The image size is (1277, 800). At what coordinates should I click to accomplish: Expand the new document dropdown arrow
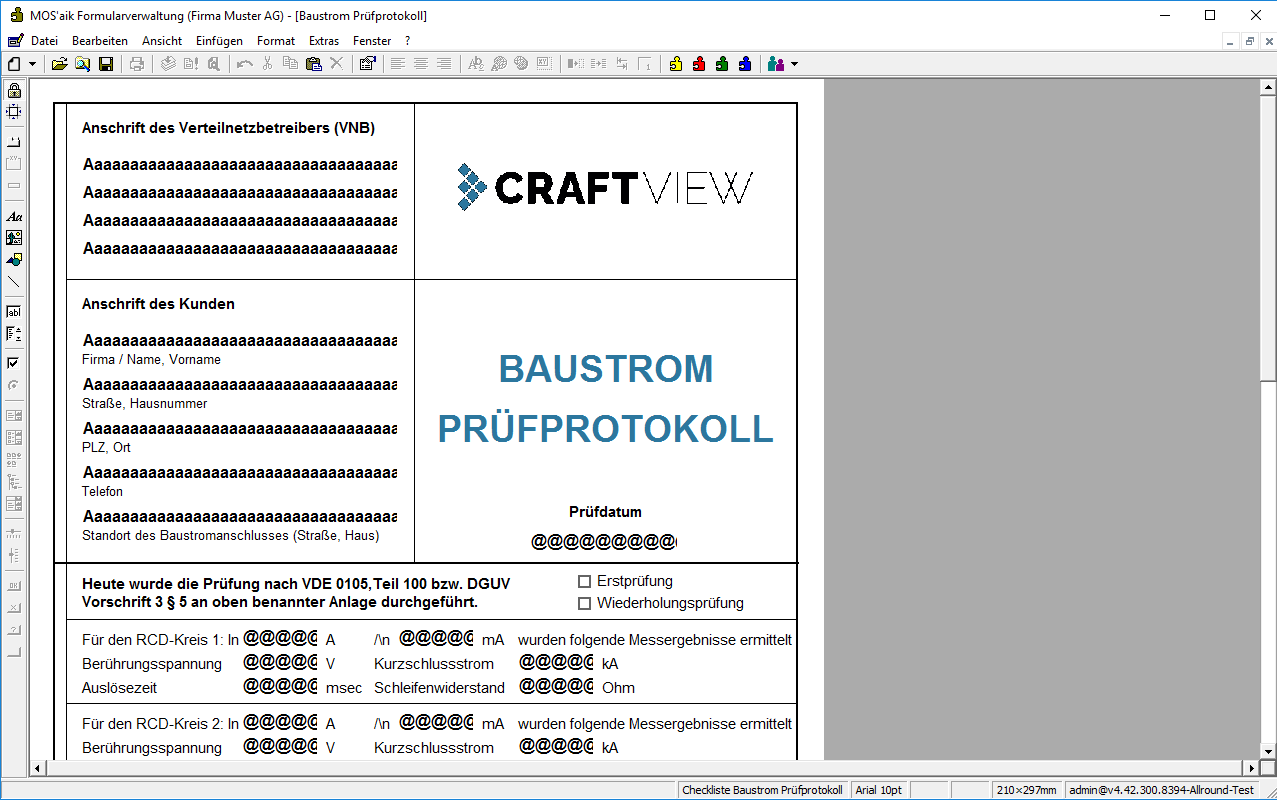(x=33, y=64)
